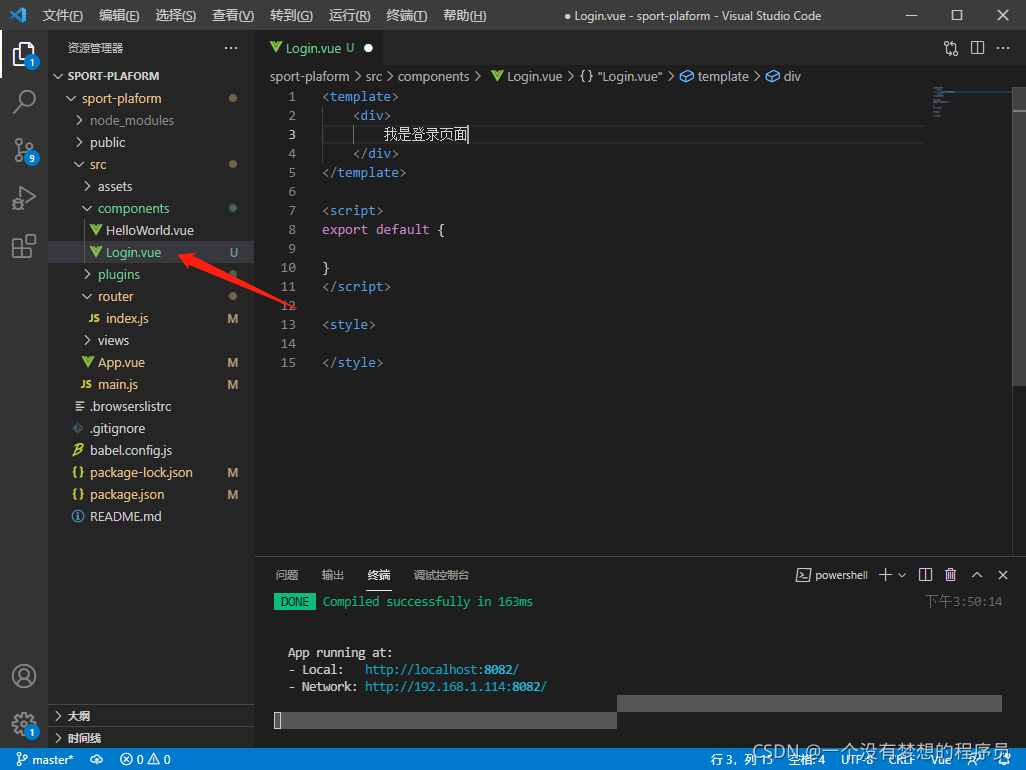1026x770 pixels.
Task: Click the editor vertical scrollbar
Action: pos(1019,236)
